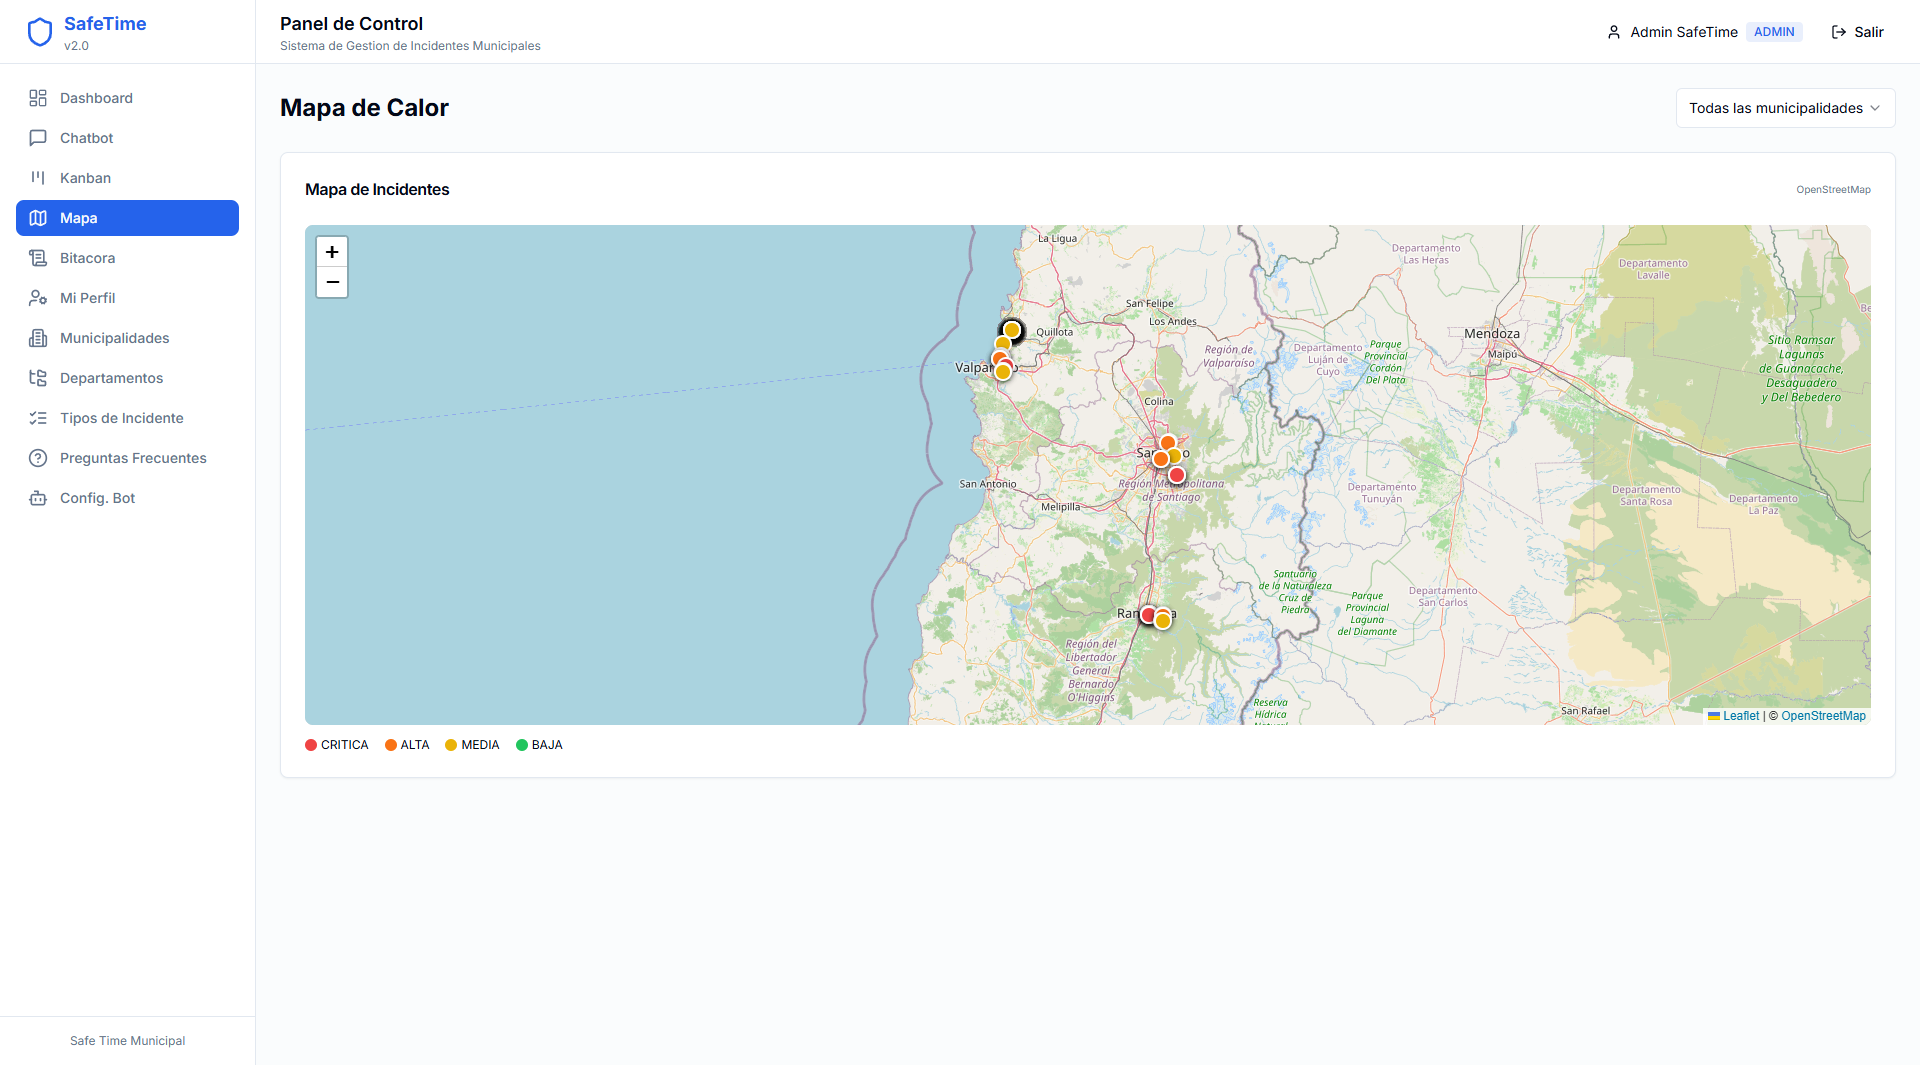The height and width of the screenshot is (1065, 1920).
Task: Click the BAJA green legend dot
Action: [x=522, y=745]
